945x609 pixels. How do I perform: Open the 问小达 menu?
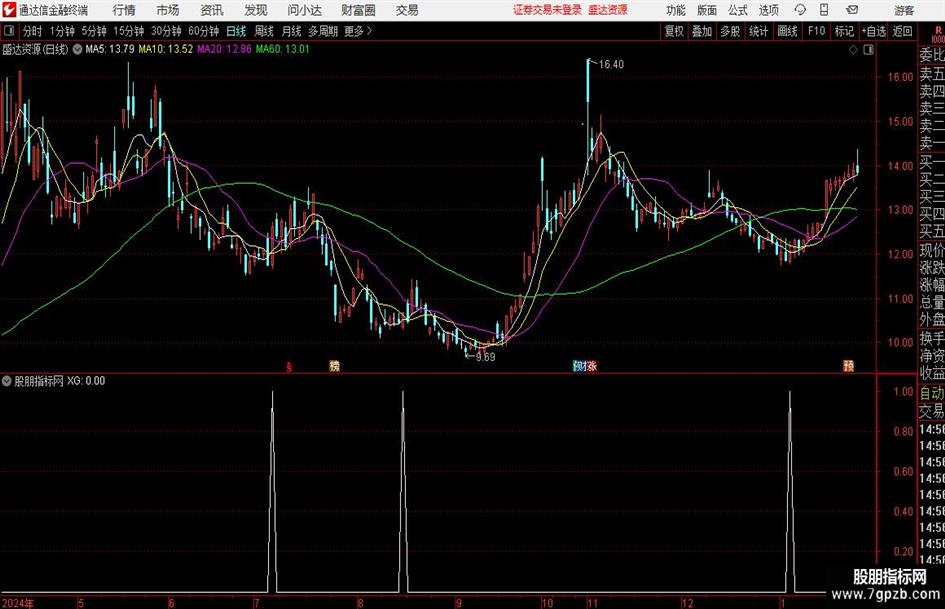[304, 10]
